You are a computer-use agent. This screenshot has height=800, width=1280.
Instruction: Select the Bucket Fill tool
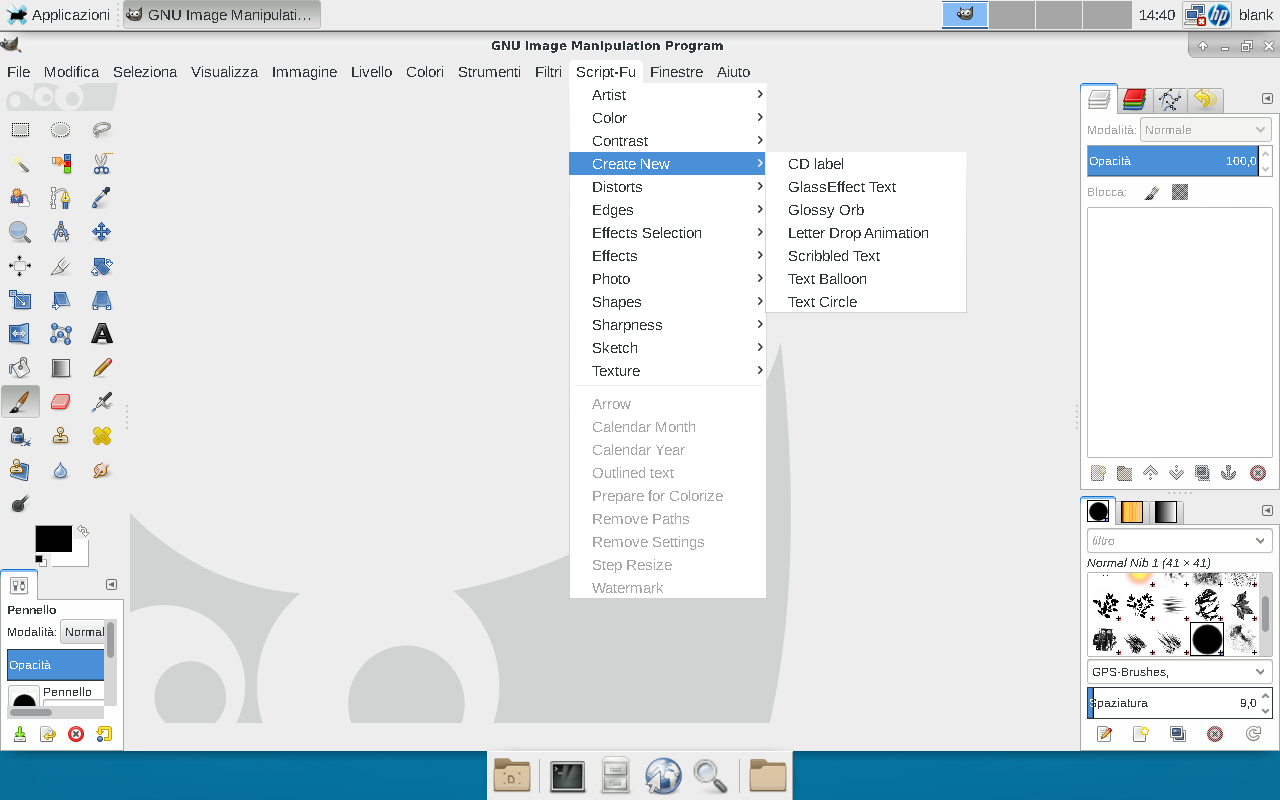coord(20,368)
